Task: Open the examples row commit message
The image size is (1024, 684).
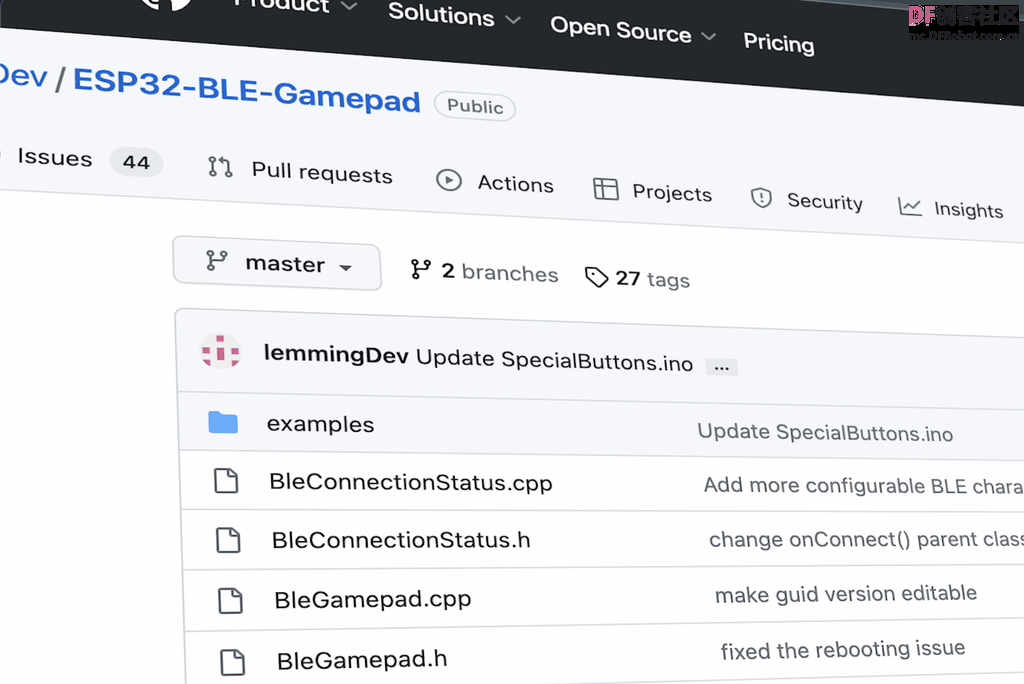Action: [x=825, y=432]
